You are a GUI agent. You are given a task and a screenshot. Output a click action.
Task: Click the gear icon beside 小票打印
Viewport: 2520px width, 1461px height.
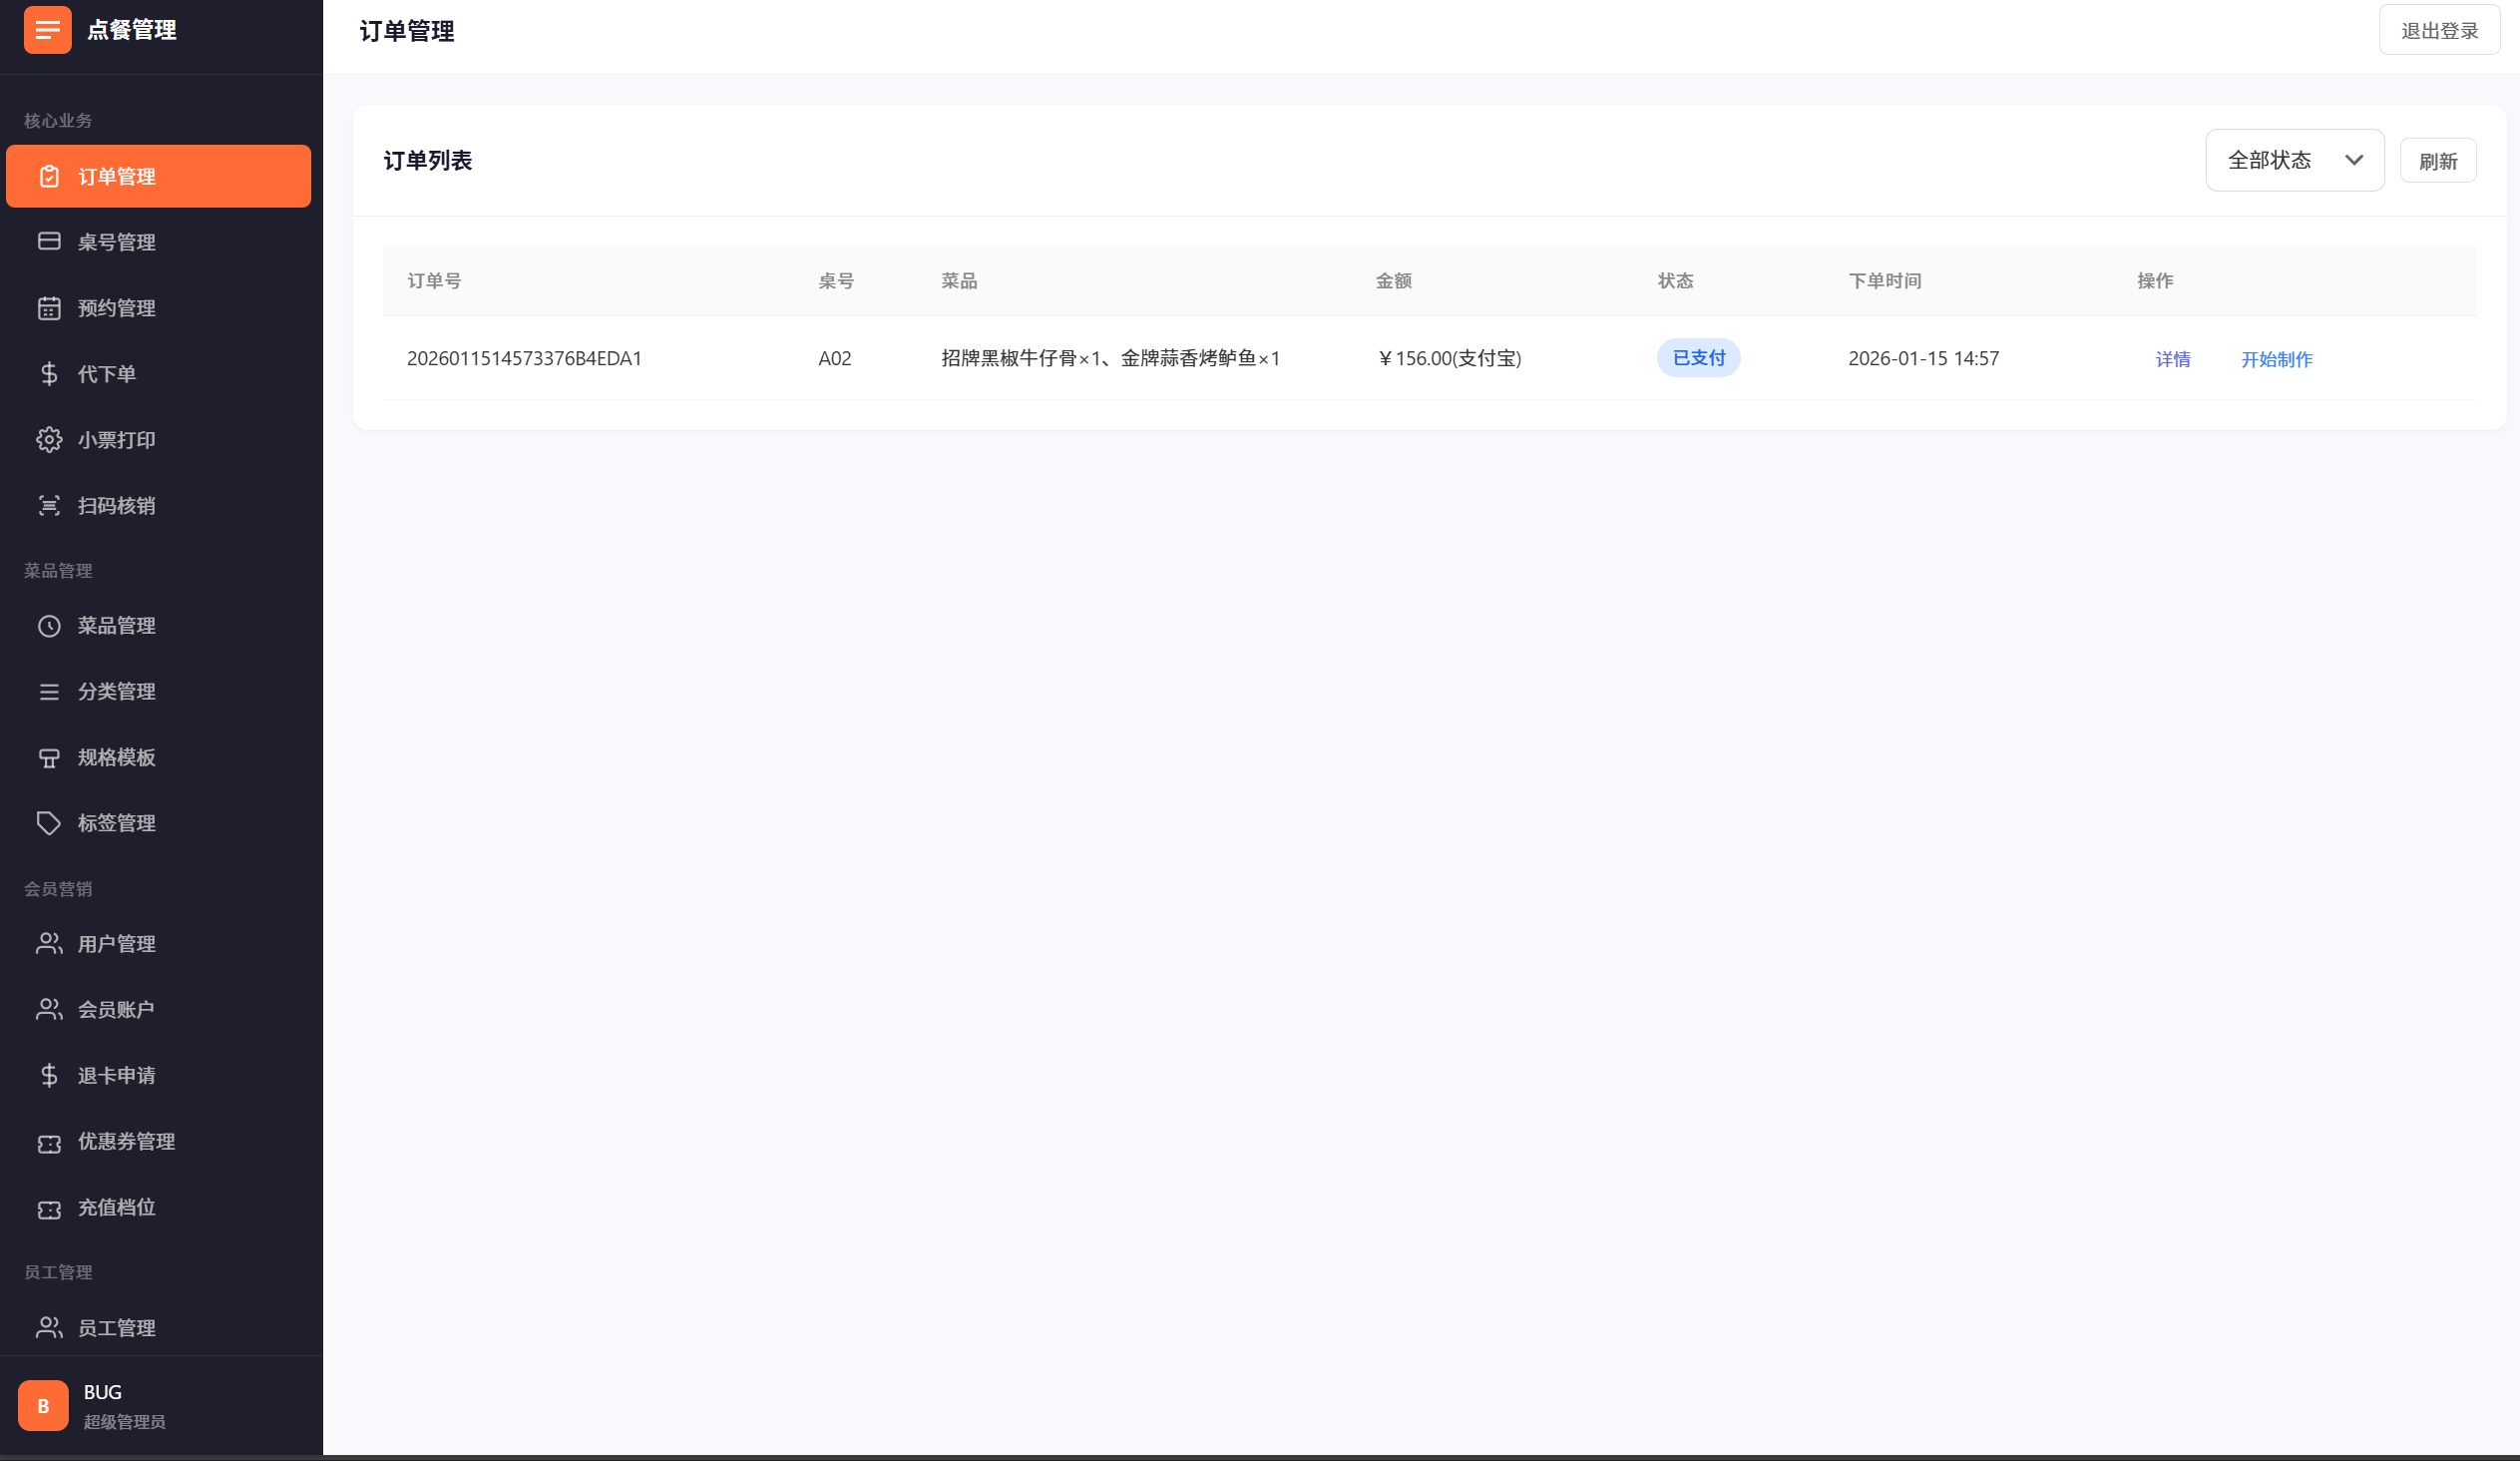[x=49, y=440]
